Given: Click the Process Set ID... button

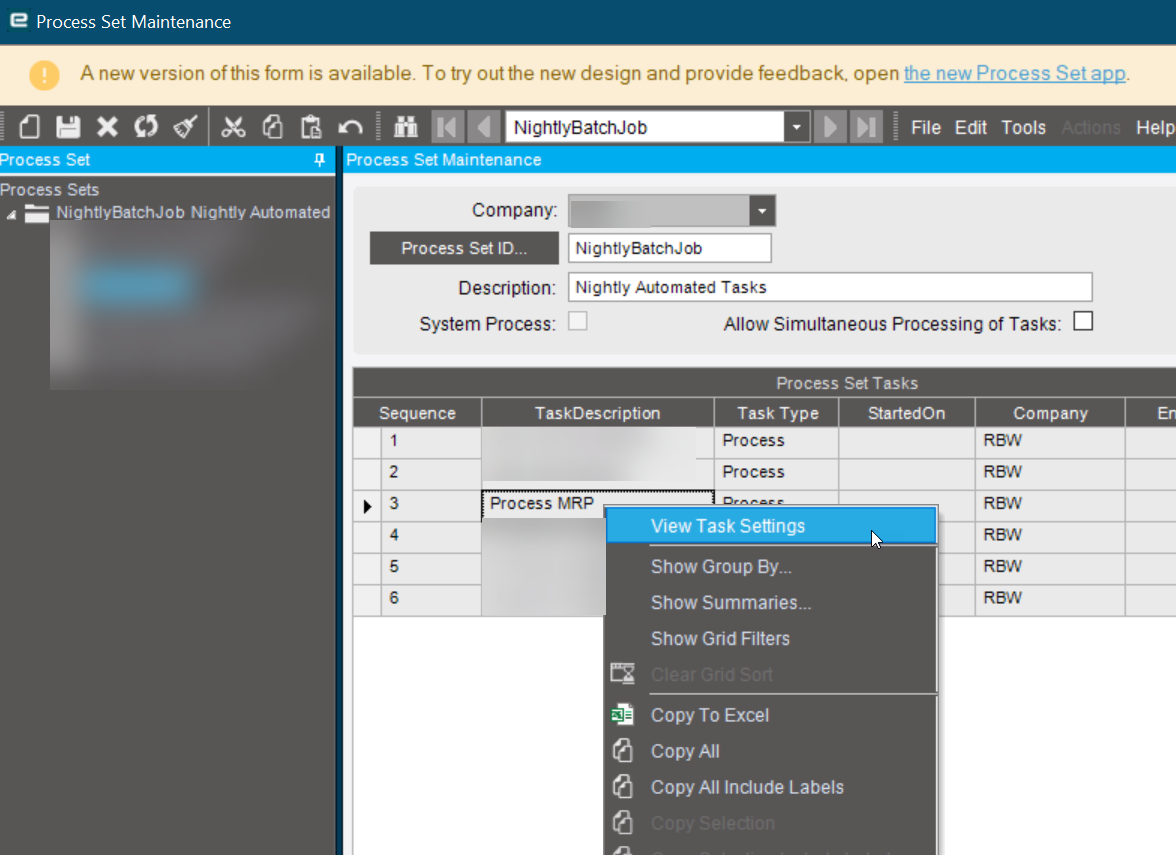Looking at the screenshot, I should (464, 248).
